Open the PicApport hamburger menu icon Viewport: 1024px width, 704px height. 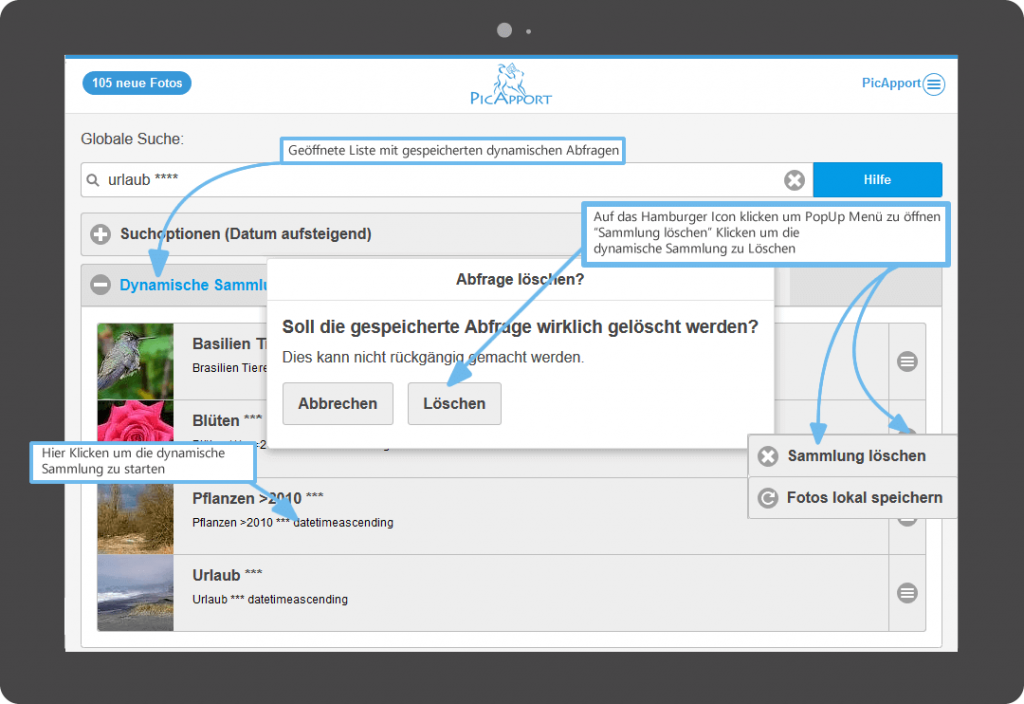(933, 84)
